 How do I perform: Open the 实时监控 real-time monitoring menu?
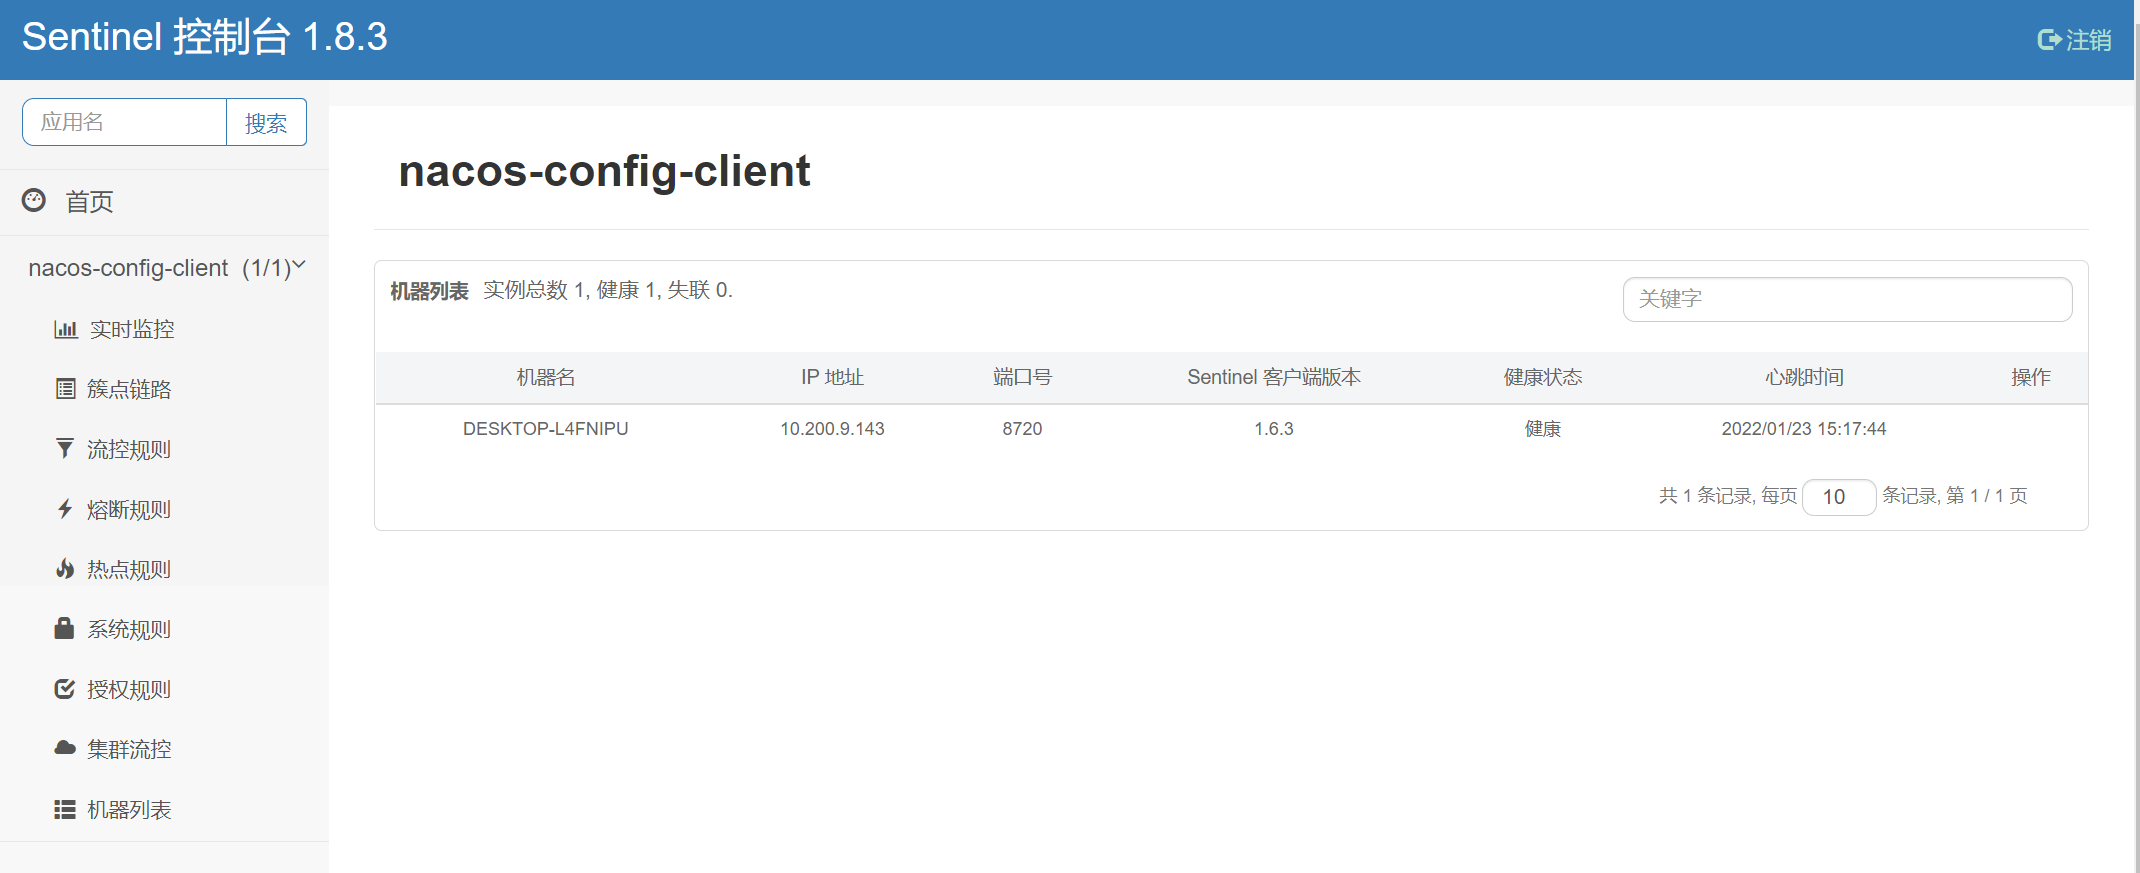[132, 329]
